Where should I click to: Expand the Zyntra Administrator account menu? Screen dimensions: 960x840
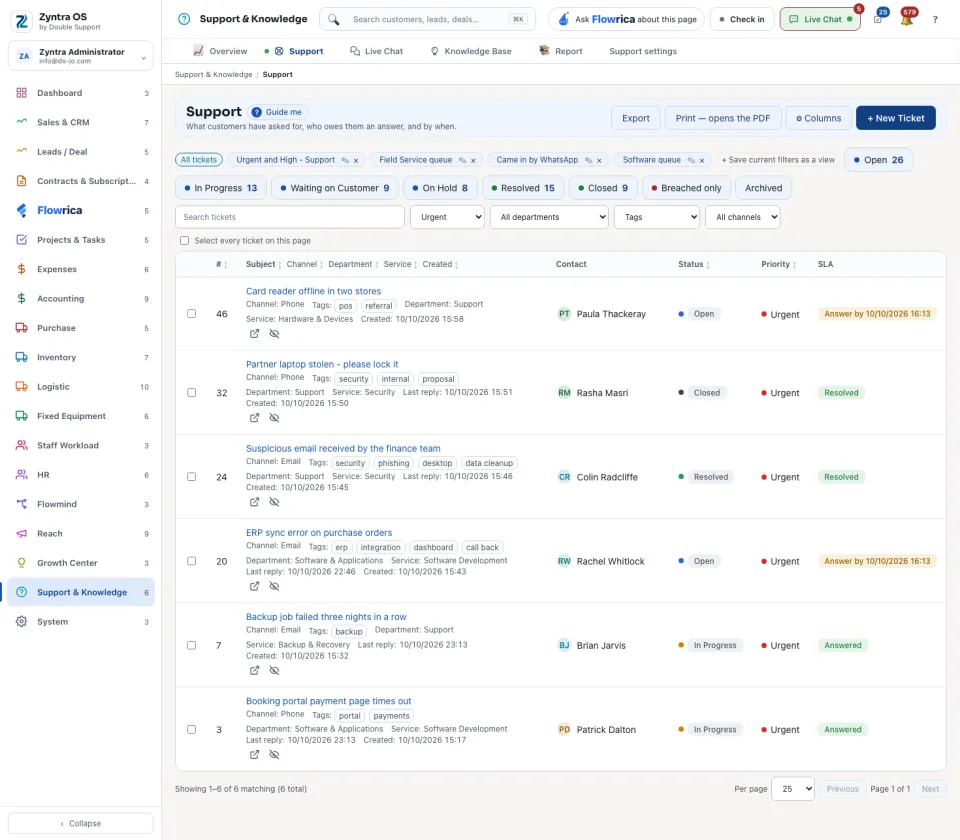[x=81, y=56]
